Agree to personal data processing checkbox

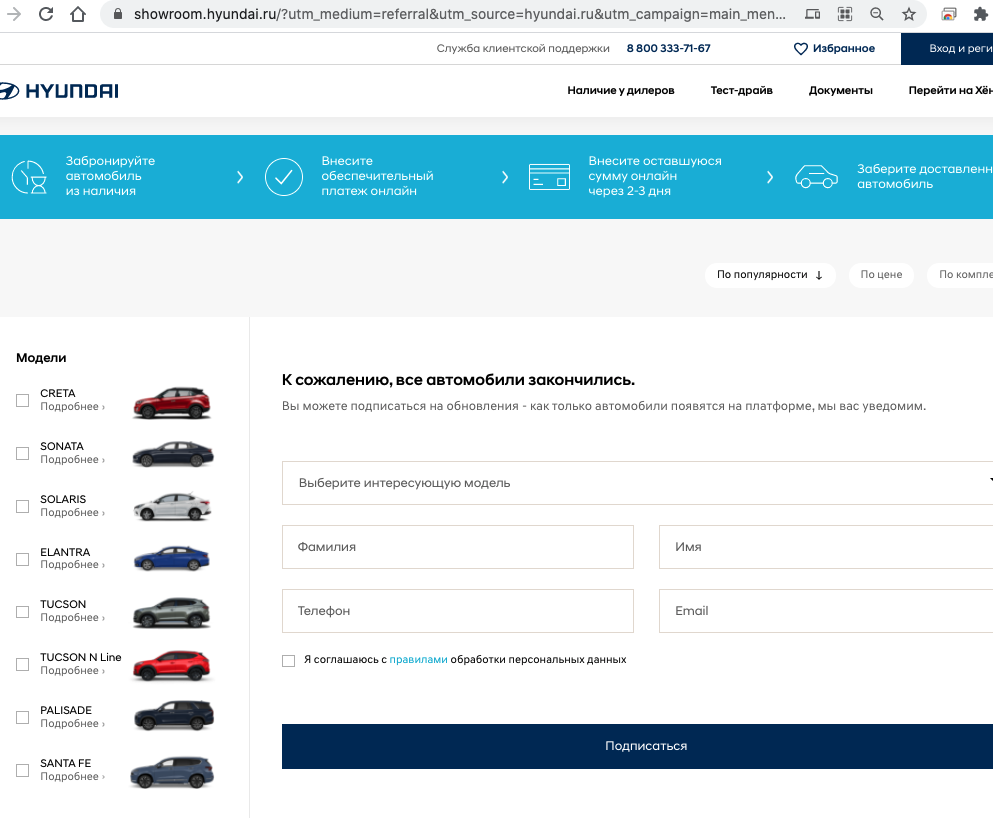tap(288, 660)
